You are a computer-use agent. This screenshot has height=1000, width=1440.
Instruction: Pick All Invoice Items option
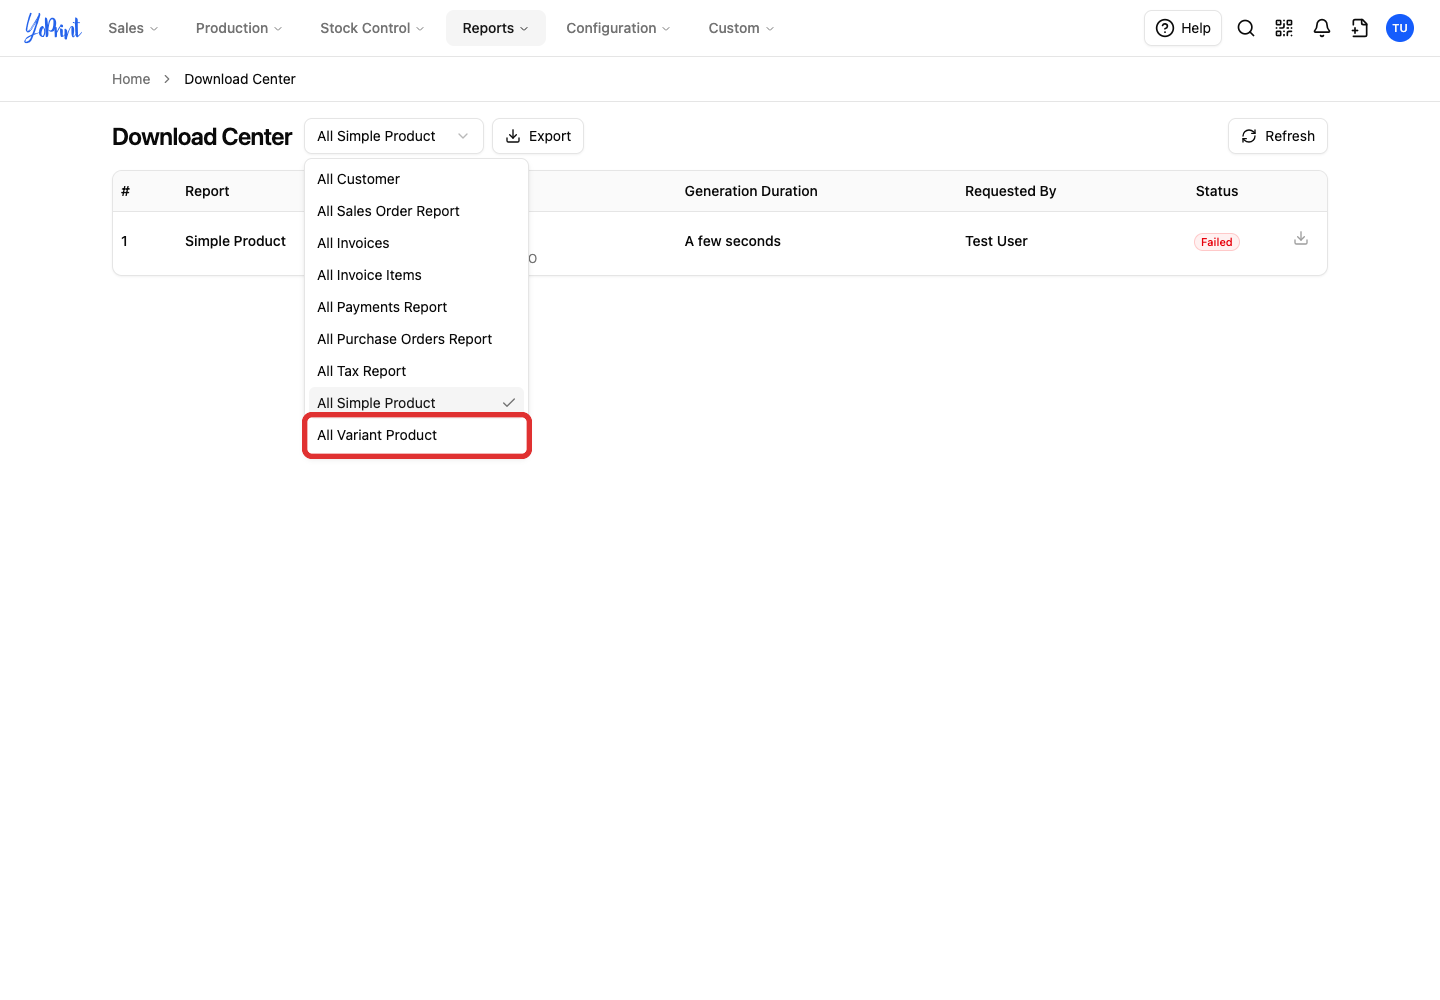point(416,275)
